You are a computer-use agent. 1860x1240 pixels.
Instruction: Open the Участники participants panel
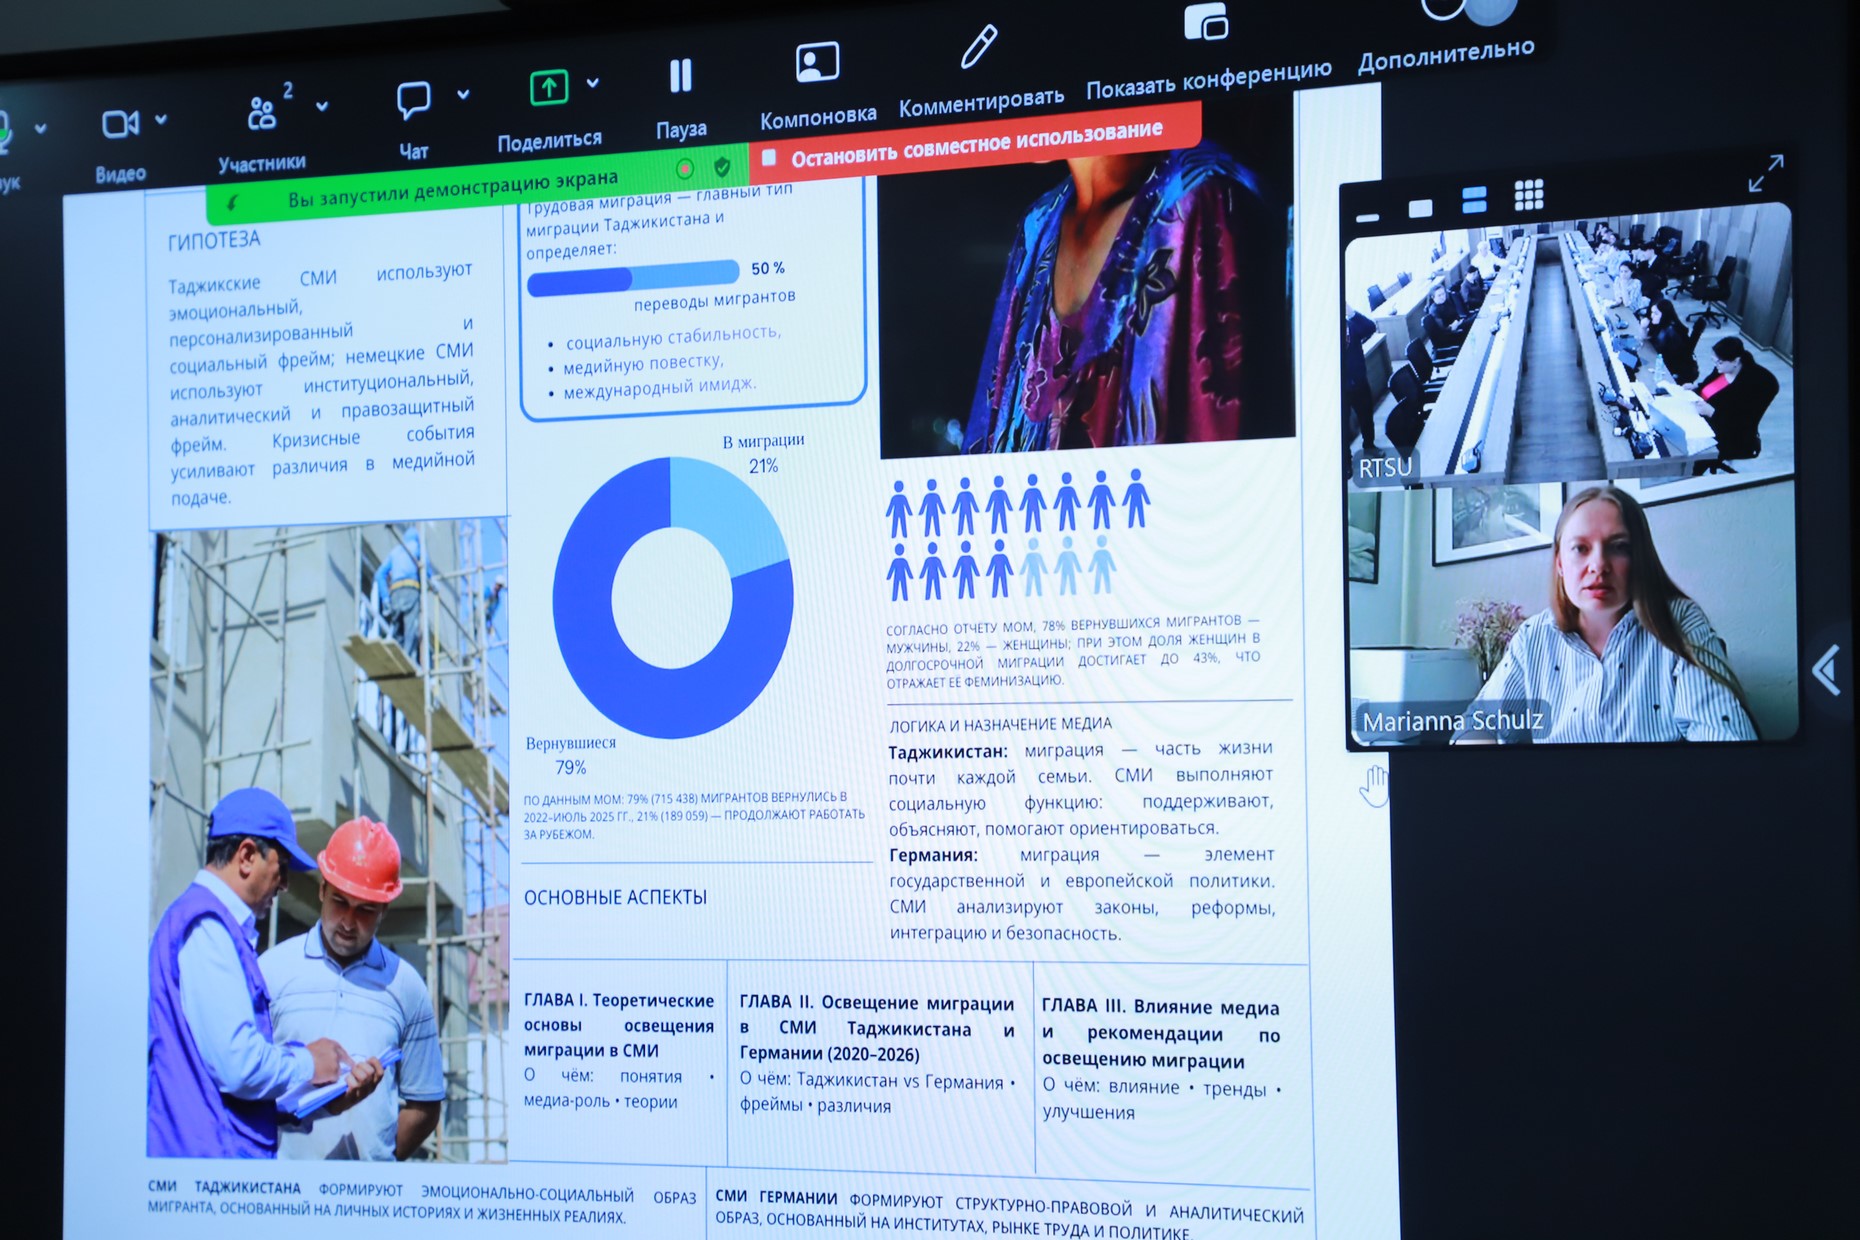pos(262,114)
